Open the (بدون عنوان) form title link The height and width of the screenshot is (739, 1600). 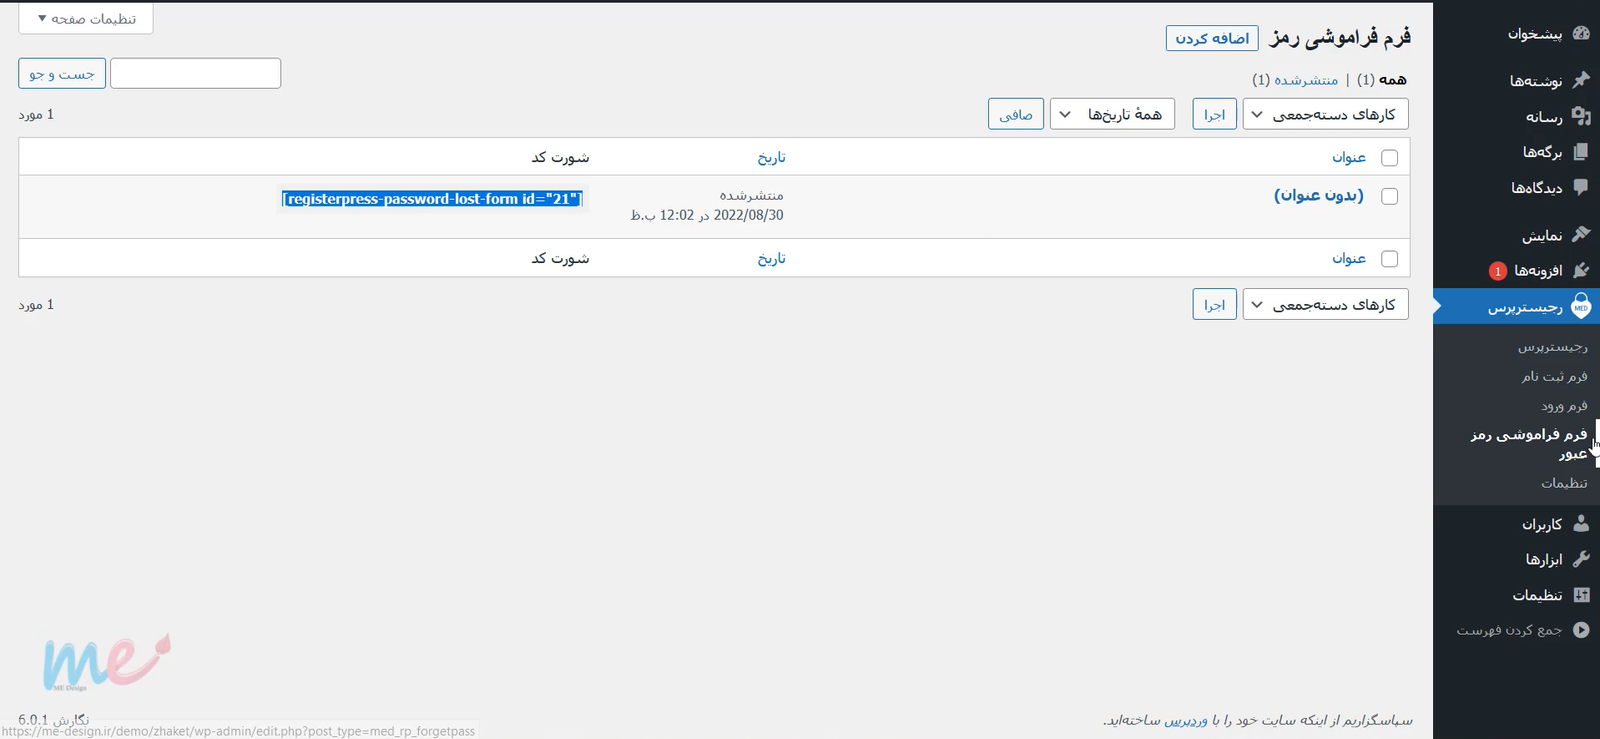point(1318,195)
